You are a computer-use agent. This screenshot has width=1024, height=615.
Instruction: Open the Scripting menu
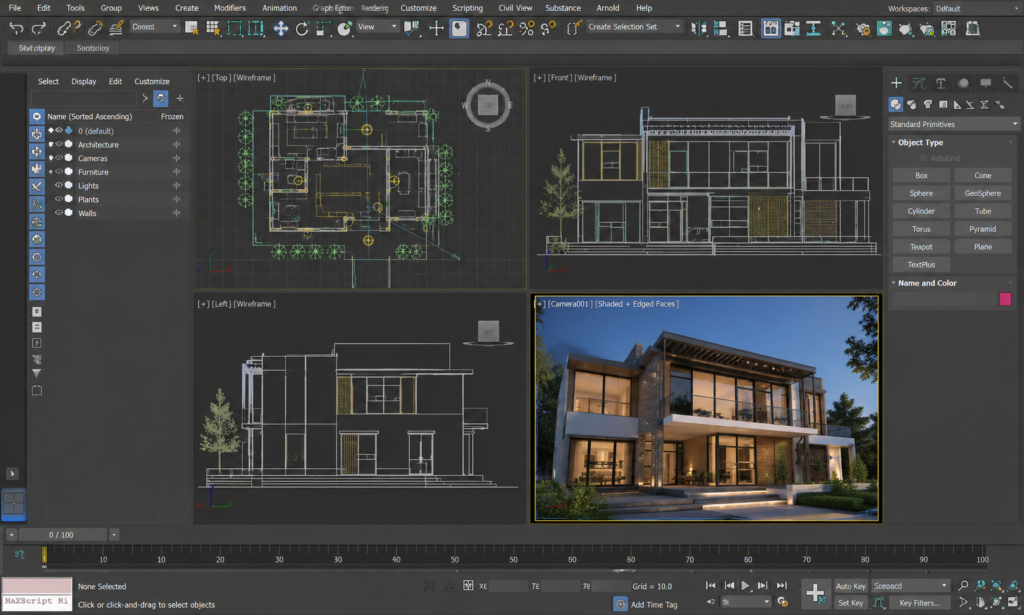pos(468,8)
